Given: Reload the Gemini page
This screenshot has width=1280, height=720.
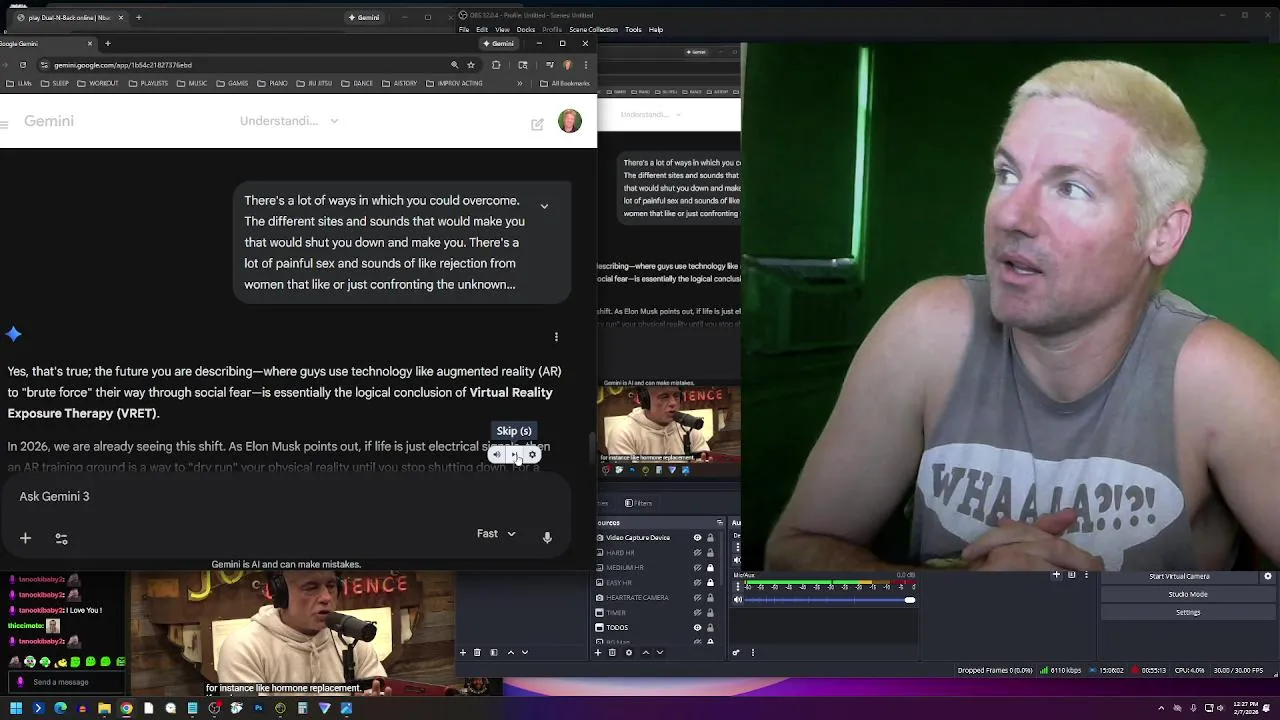Looking at the screenshot, I should [22, 65].
